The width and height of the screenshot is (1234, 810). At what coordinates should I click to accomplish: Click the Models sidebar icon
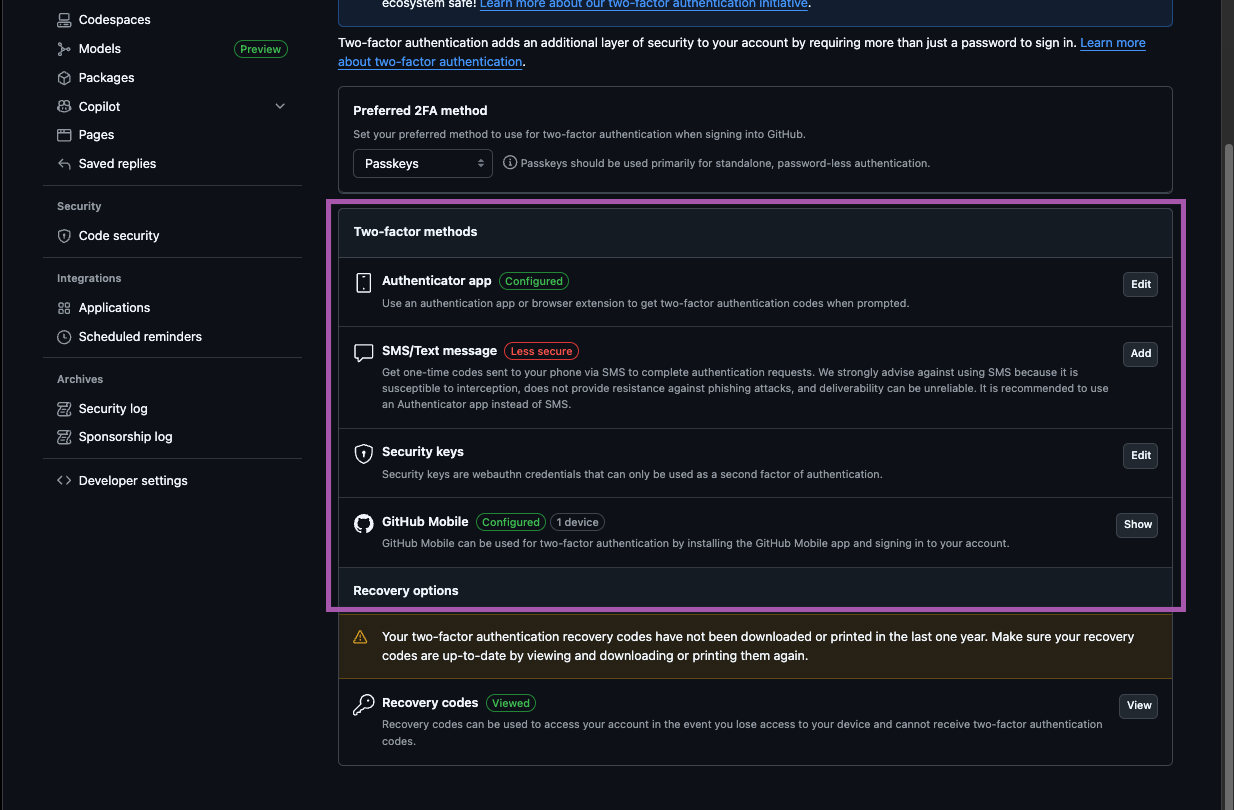[x=64, y=49]
